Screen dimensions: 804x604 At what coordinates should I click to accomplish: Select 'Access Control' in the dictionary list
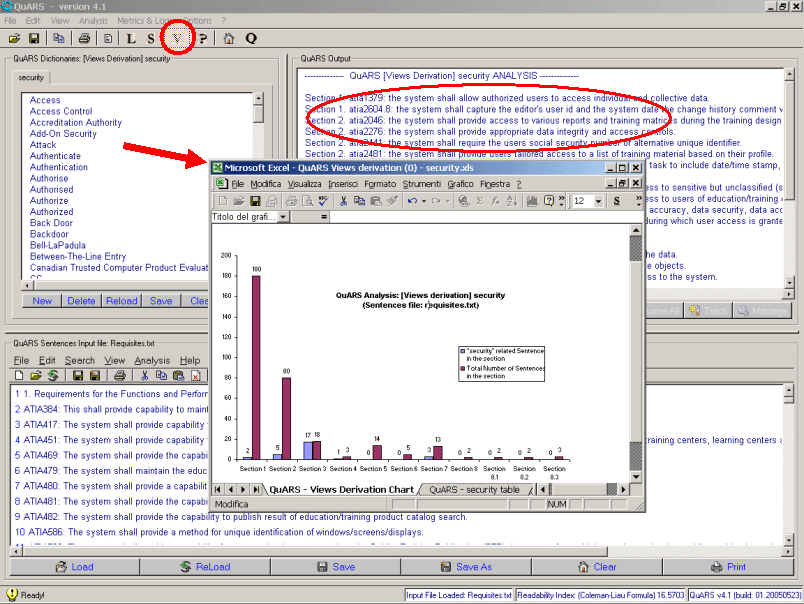point(61,111)
